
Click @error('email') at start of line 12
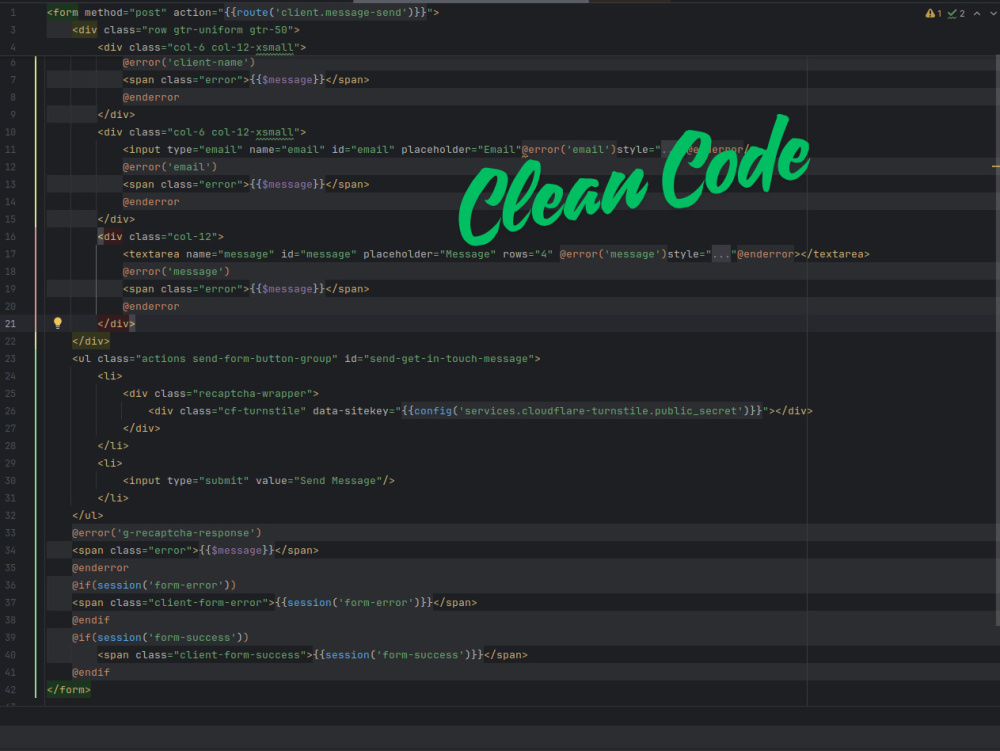click(x=170, y=167)
